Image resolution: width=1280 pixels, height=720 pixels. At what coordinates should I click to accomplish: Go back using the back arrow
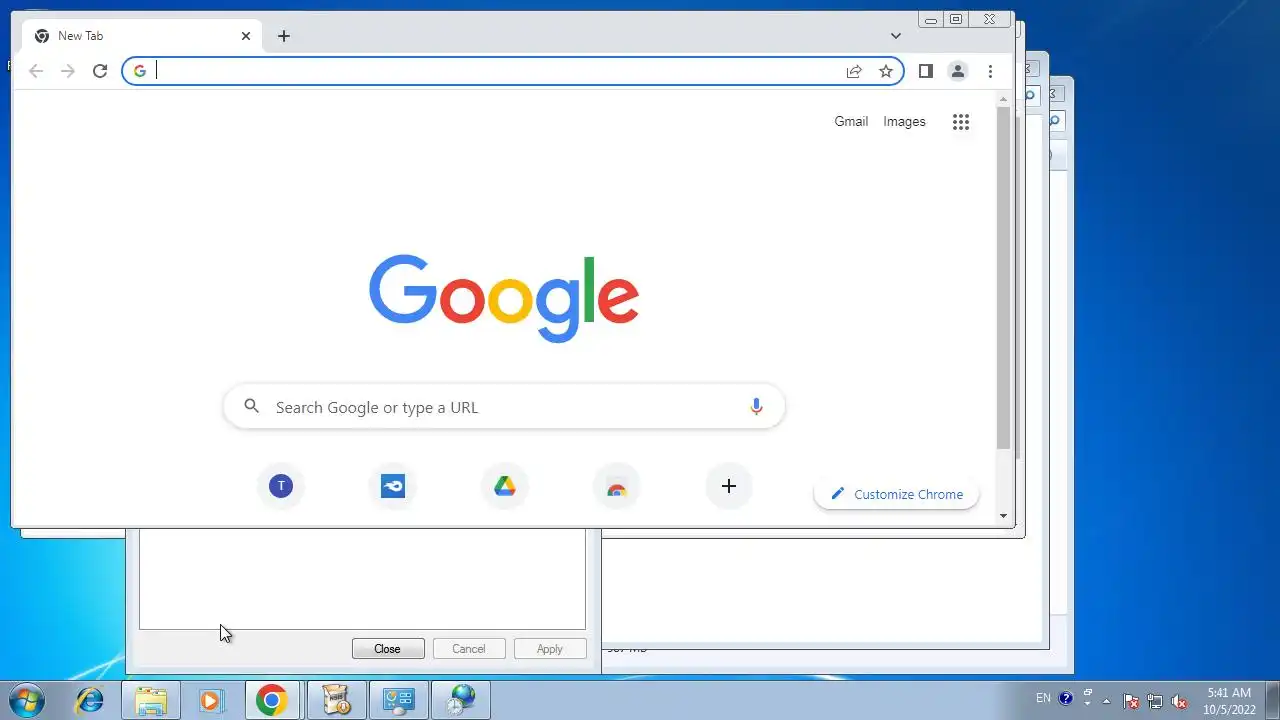point(36,71)
